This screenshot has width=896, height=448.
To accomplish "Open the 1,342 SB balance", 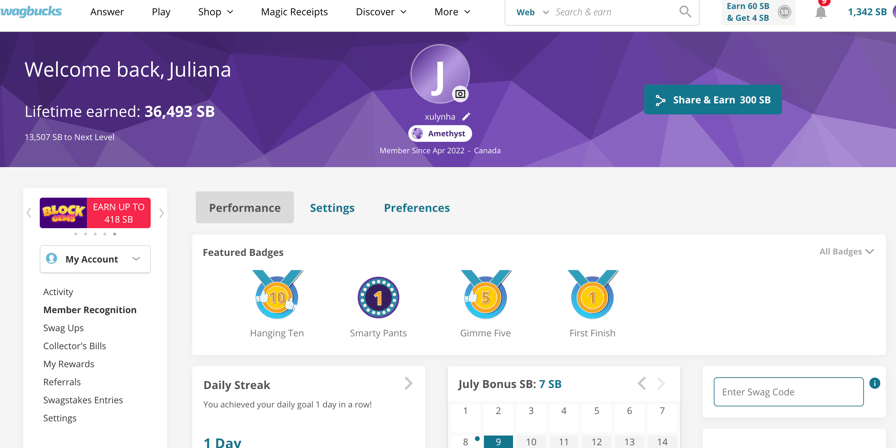I will click(867, 12).
